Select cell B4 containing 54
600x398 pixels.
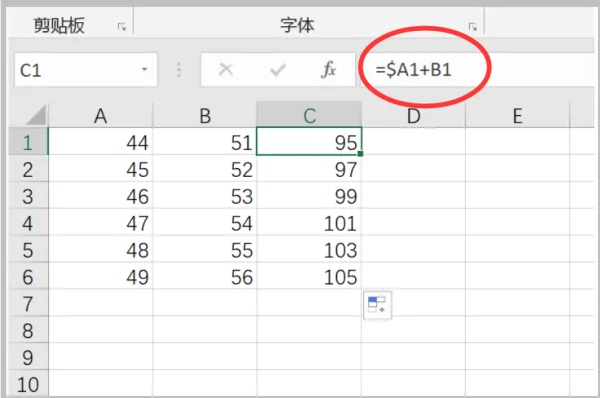205,222
